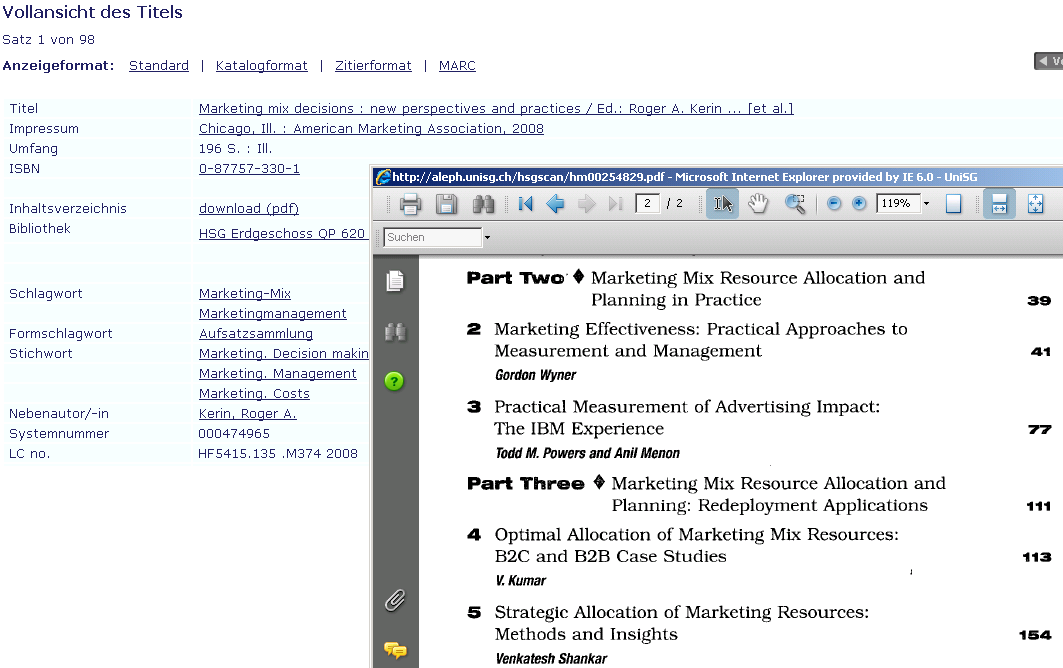1063x668 pixels.
Task: Print the PDF using the printer icon
Action: click(410, 203)
